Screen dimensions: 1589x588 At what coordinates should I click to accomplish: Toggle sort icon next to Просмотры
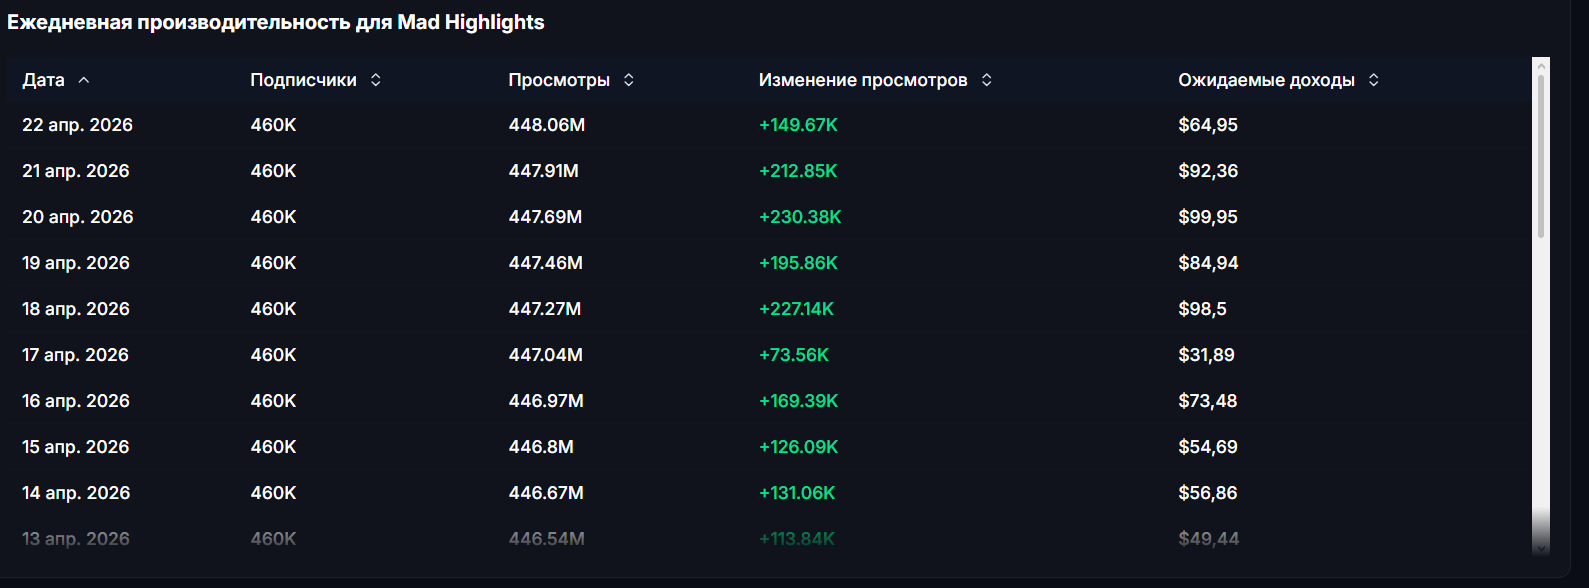pos(629,80)
